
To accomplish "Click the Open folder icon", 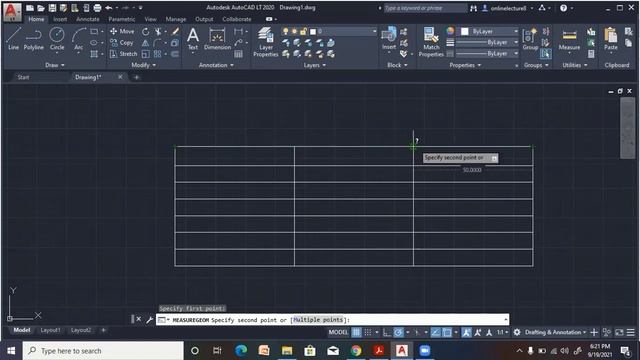I will pos(41,8).
